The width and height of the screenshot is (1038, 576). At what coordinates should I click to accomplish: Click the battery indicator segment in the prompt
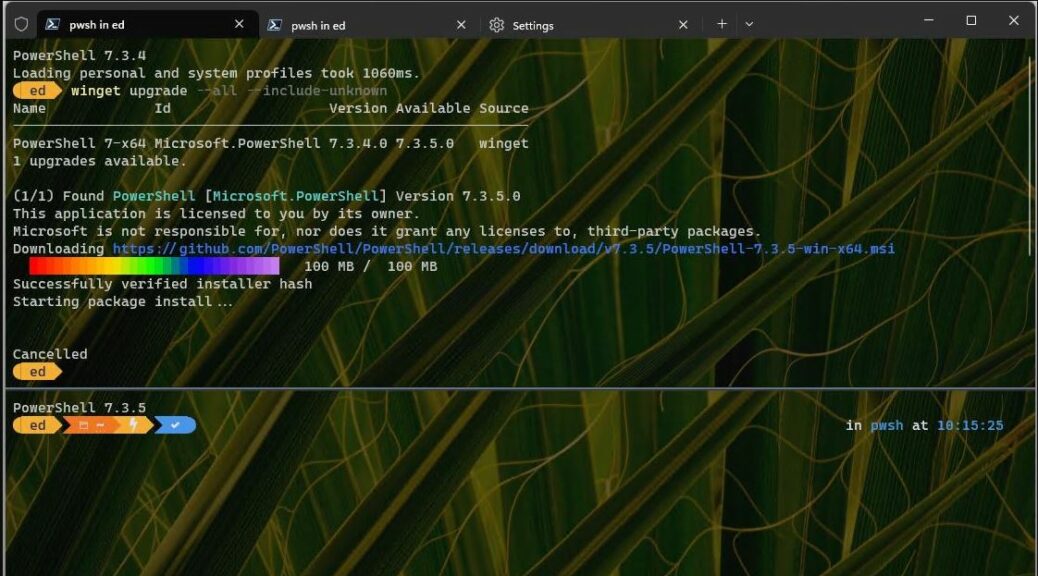click(86, 424)
